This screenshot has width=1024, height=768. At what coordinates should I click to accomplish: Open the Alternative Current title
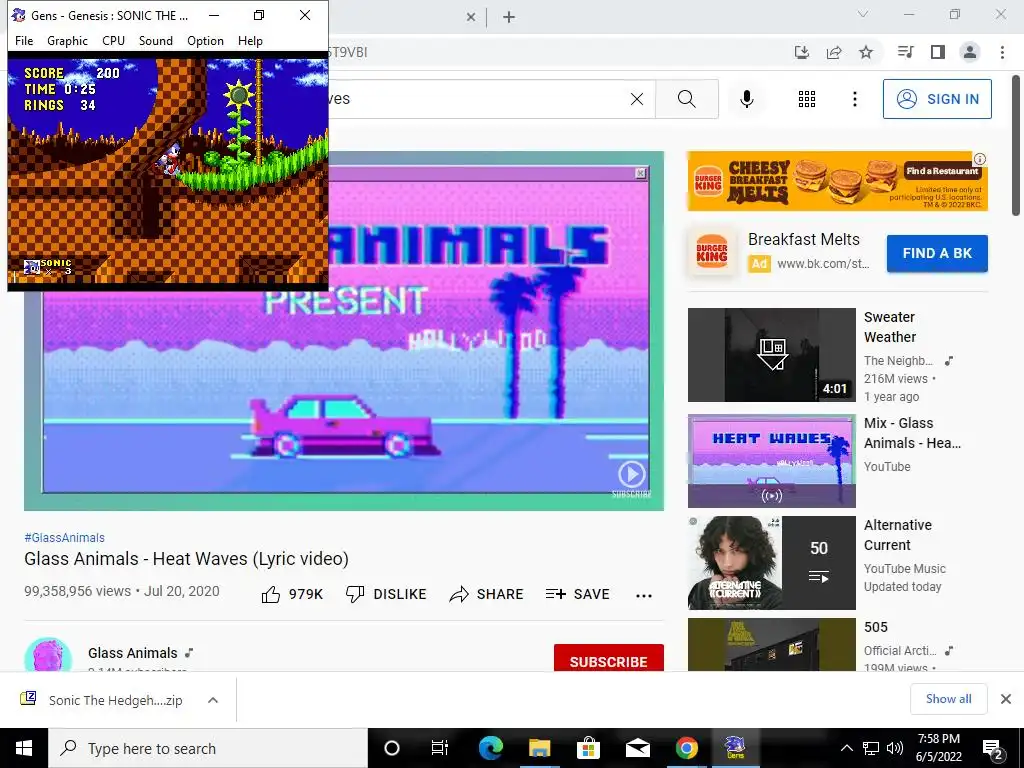click(x=897, y=535)
